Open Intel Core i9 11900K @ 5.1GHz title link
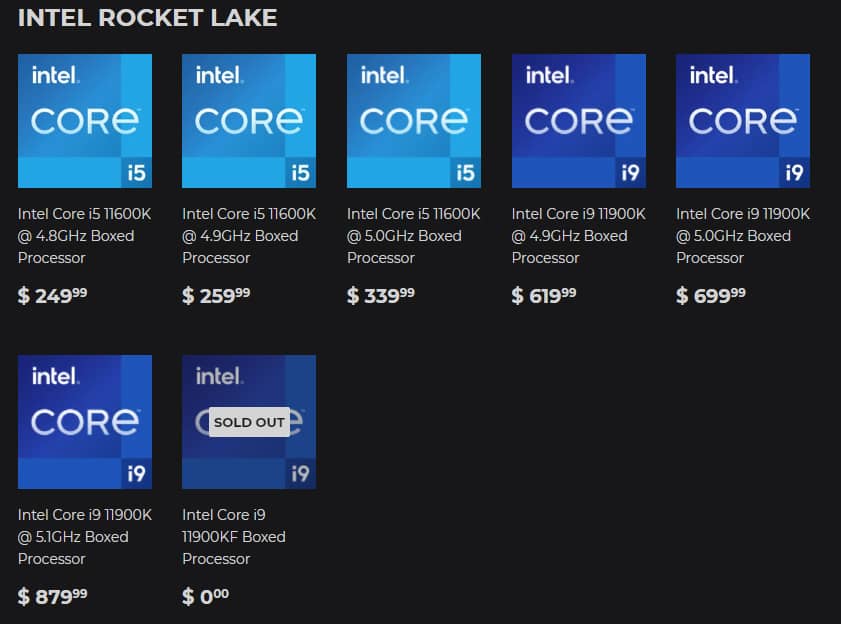Image resolution: width=841 pixels, height=624 pixels. pos(85,537)
